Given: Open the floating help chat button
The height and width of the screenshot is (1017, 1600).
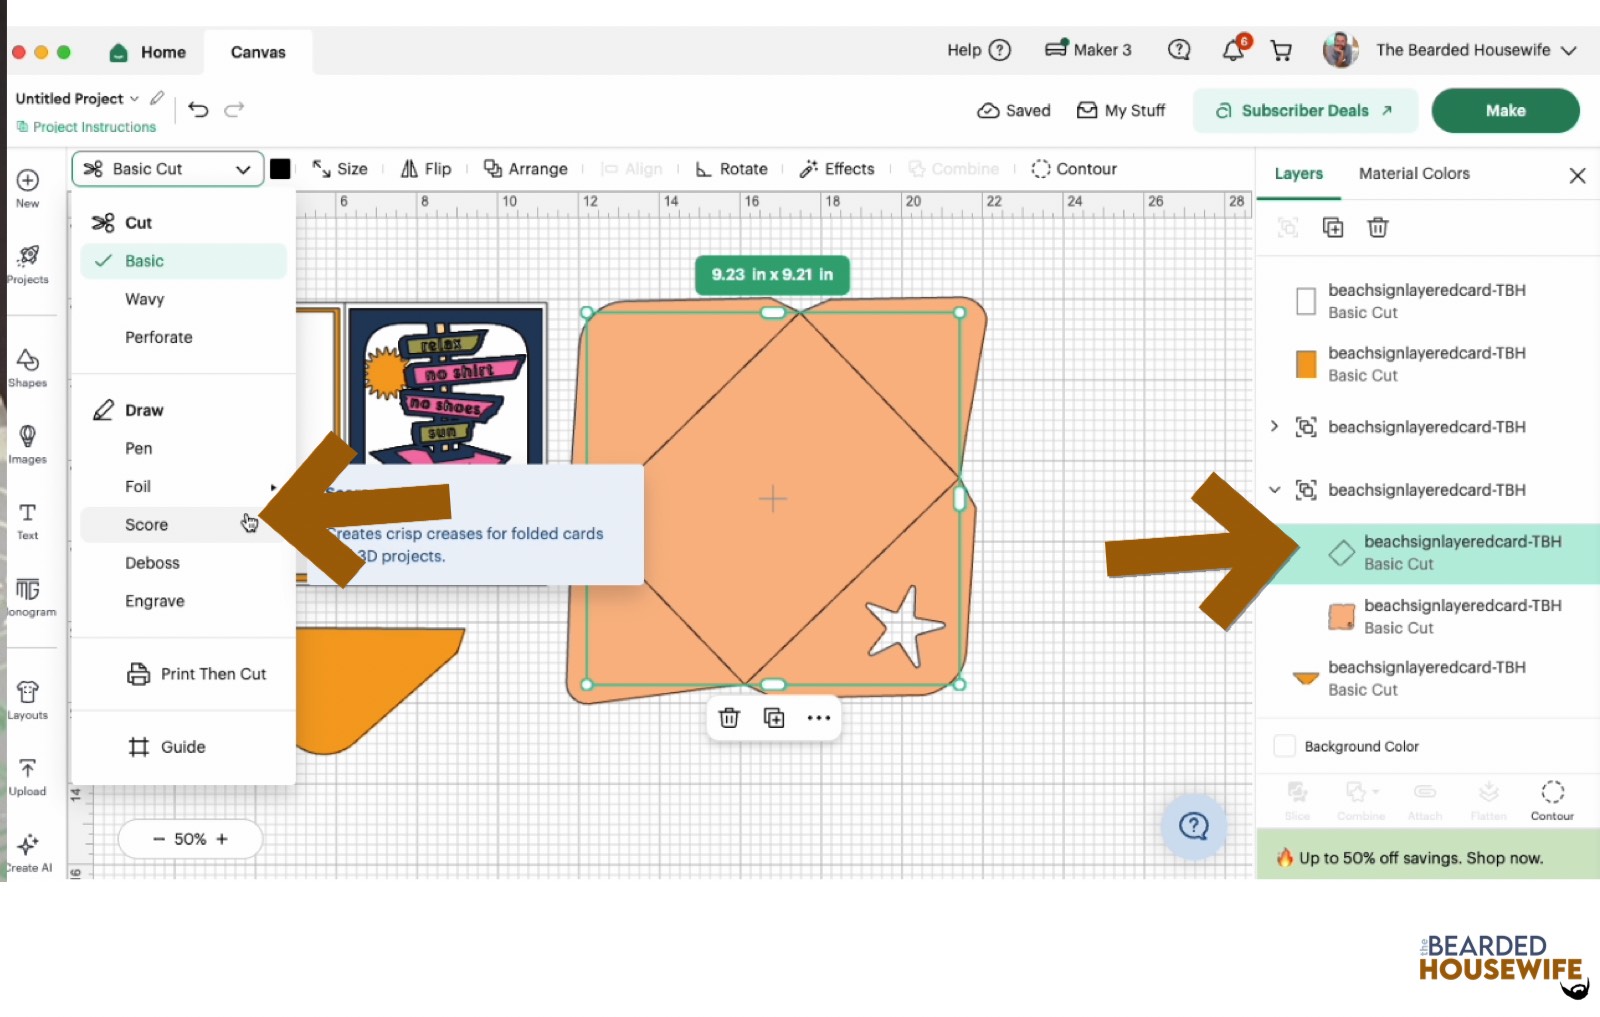Looking at the screenshot, I should click(x=1194, y=826).
